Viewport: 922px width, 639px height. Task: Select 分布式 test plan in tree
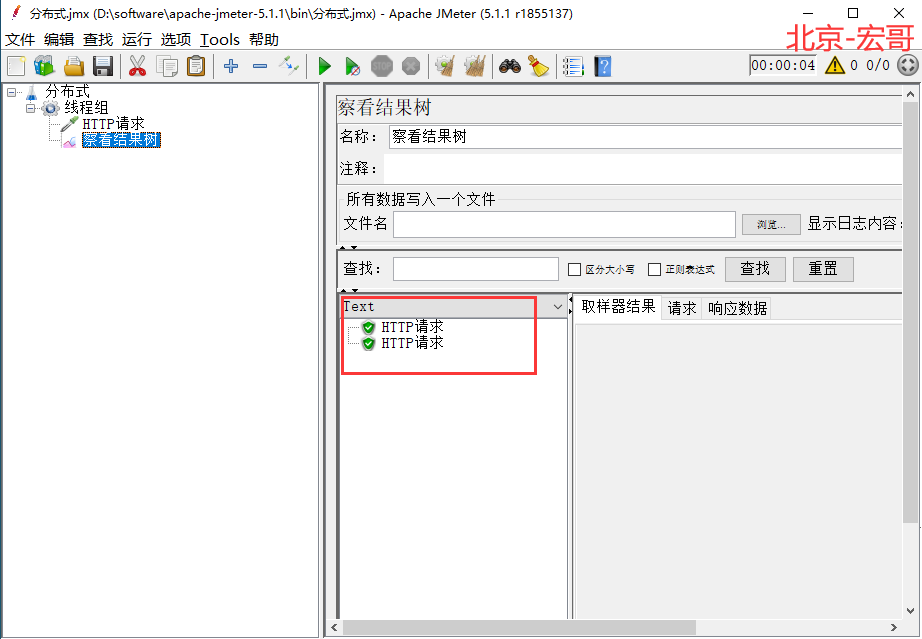67,92
